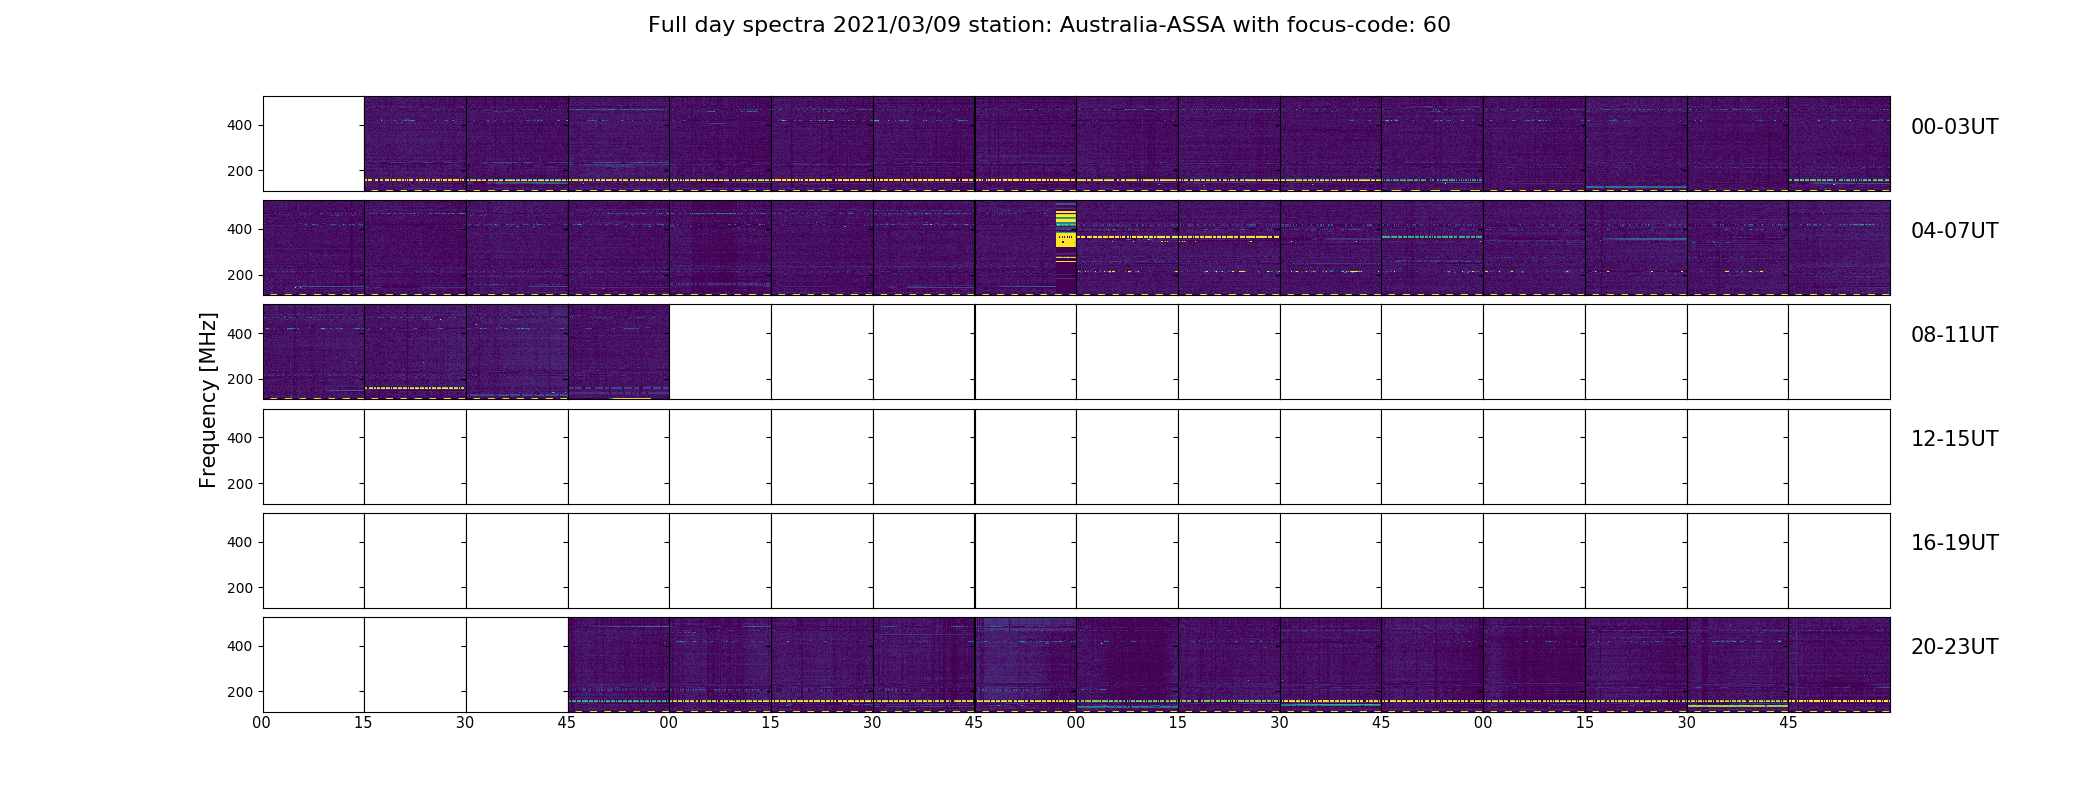Click the leftmost '30' tick on the x-axis
The height and width of the screenshot is (800, 2100).
click(465, 723)
